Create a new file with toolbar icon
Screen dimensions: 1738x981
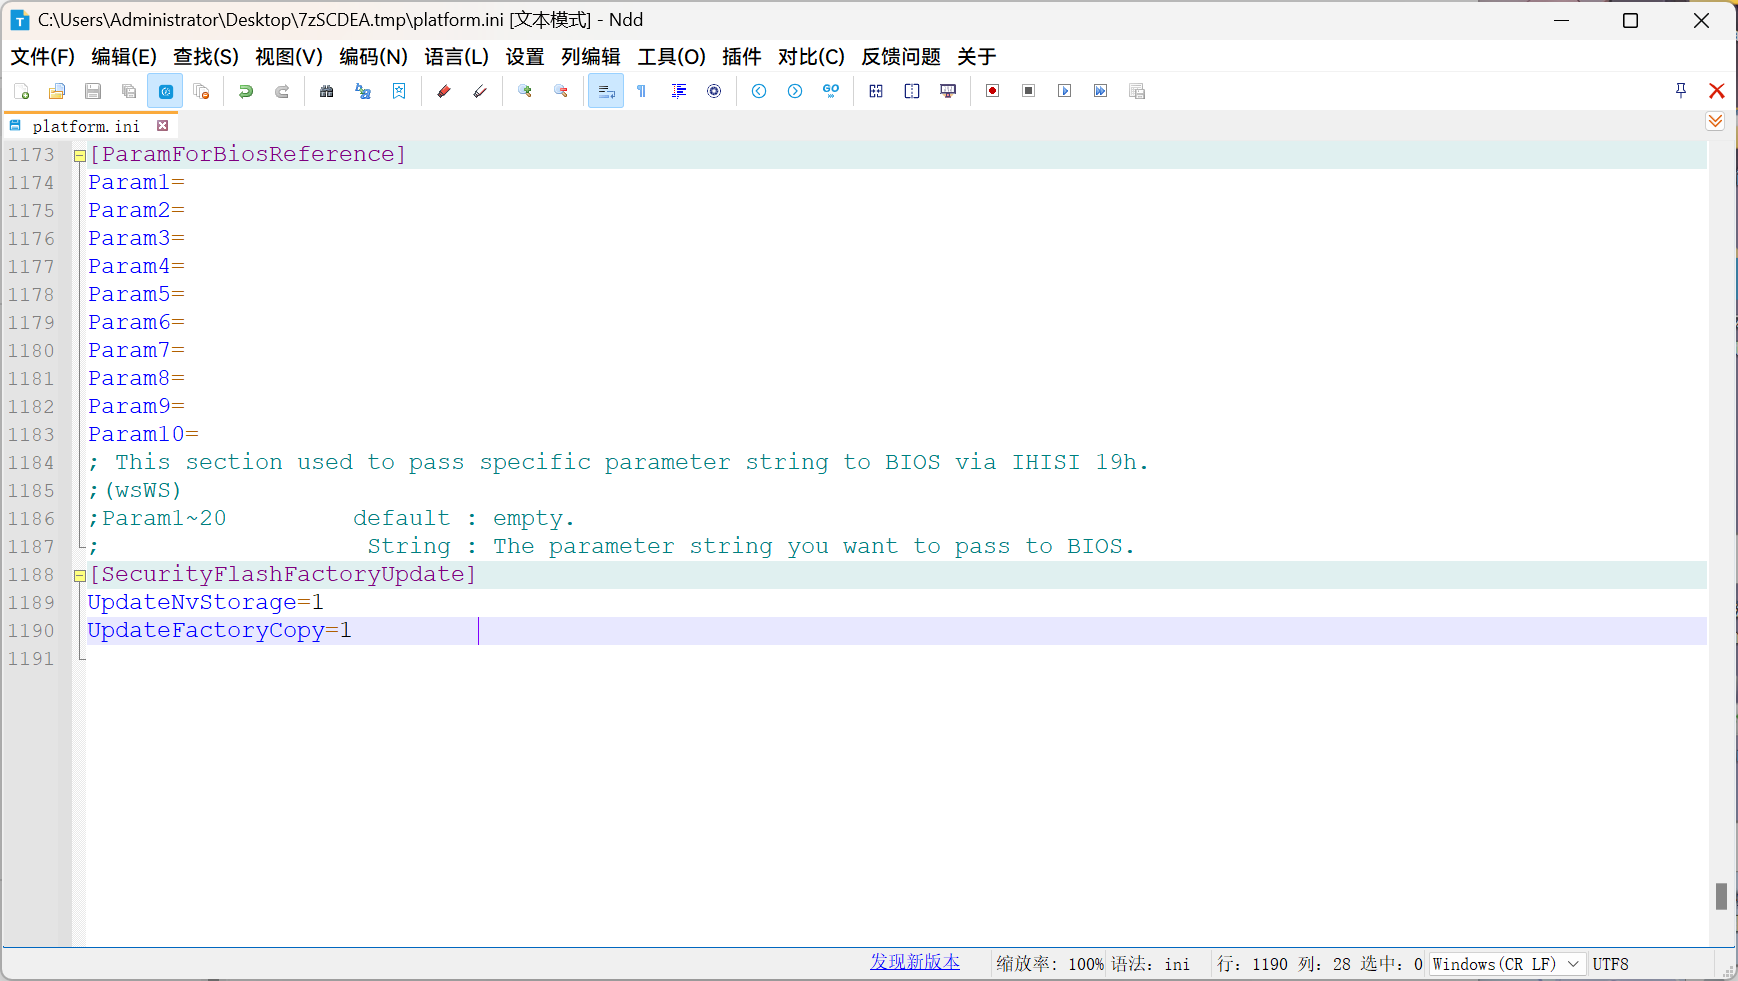[x=21, y=91]
